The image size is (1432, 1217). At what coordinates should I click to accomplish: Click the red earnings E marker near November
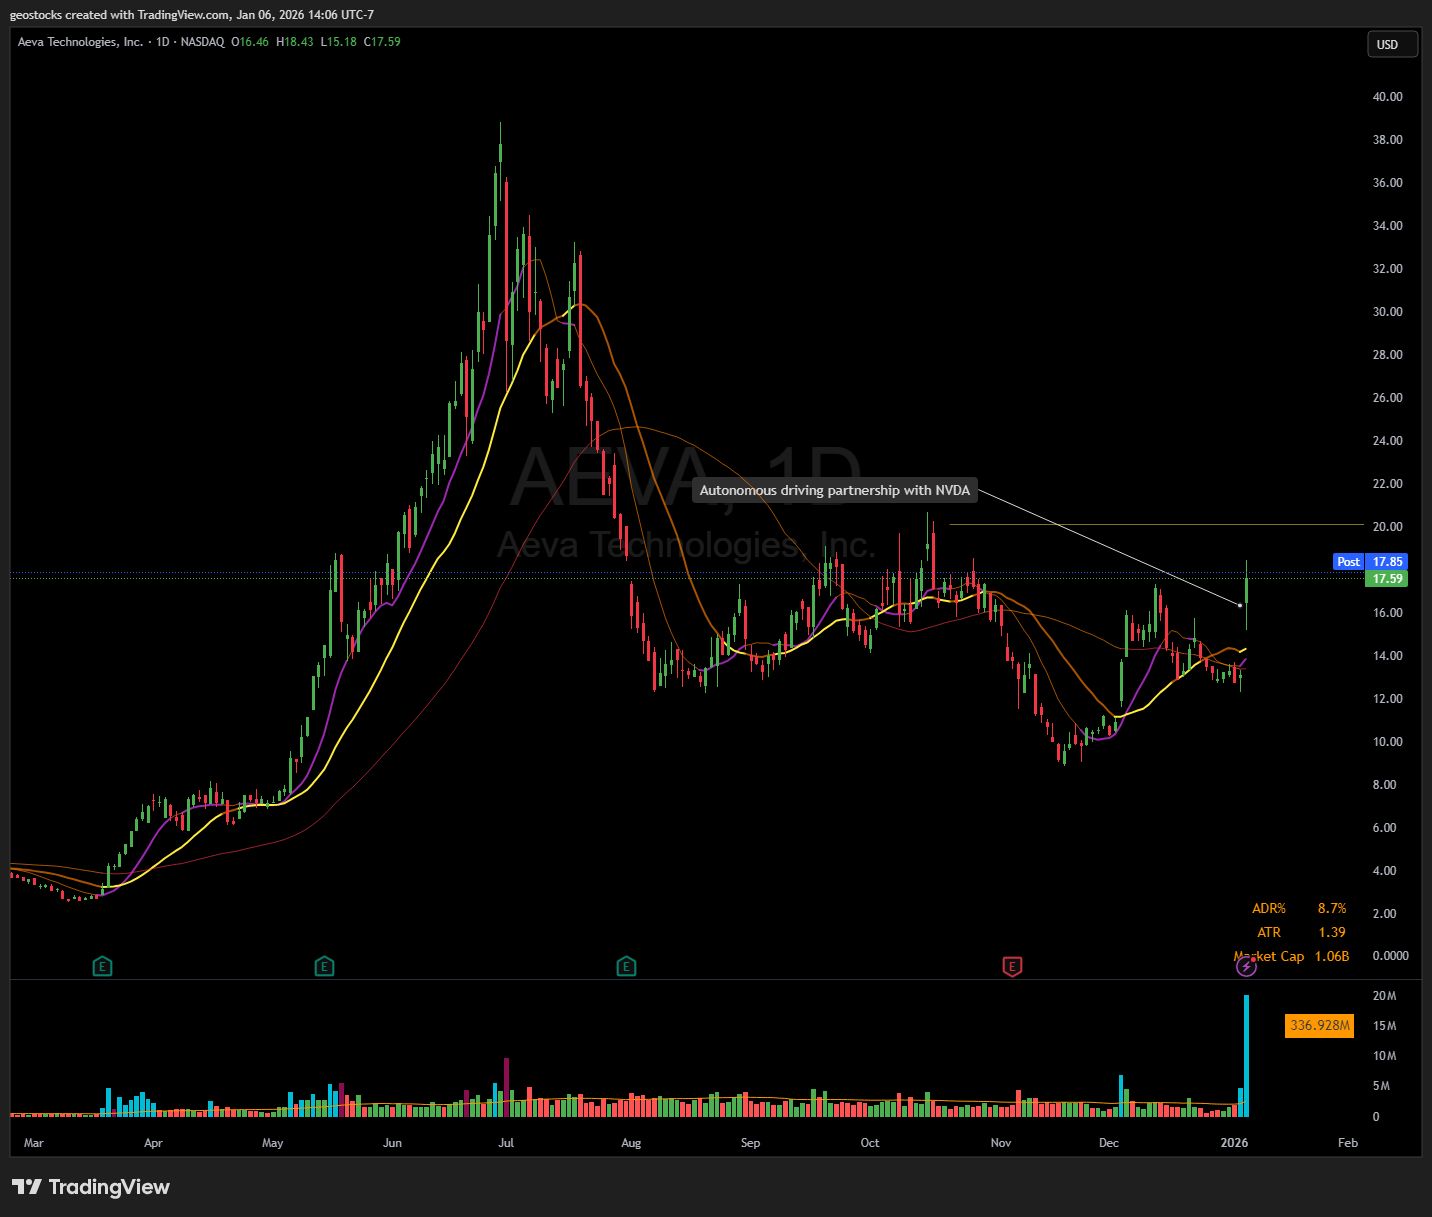pyautogui.click(x=1012, y=966)
